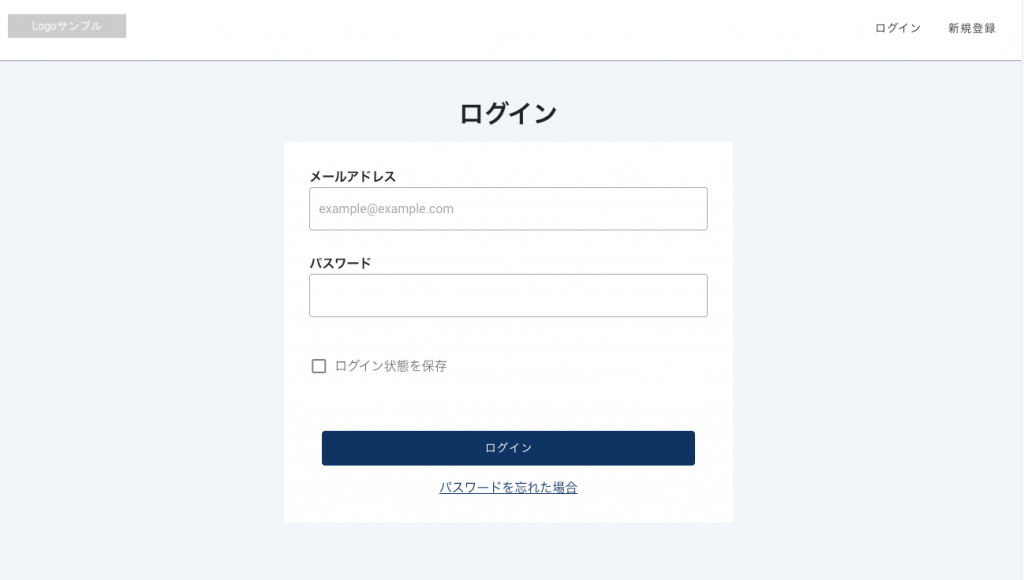Click the Logoサンプル logo image
This screenshot has height=580, width=1024.
coord(67,26)
